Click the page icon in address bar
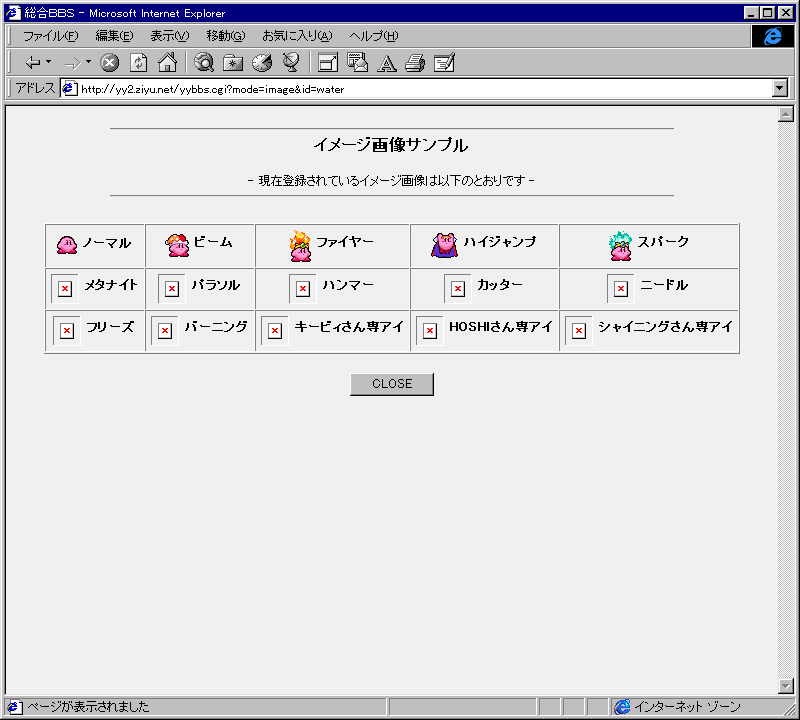 click(x=70, y=89)
